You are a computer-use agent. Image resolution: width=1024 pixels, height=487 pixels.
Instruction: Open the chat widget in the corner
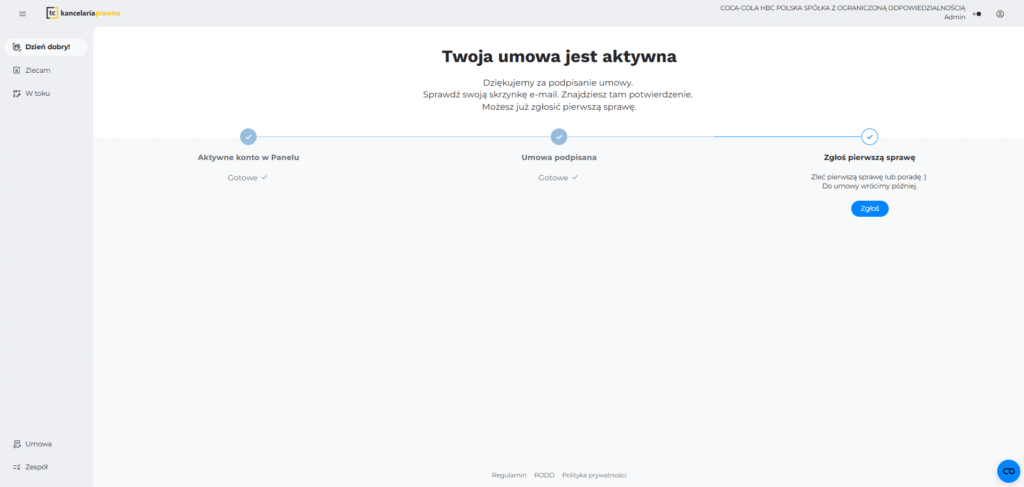1008,471
